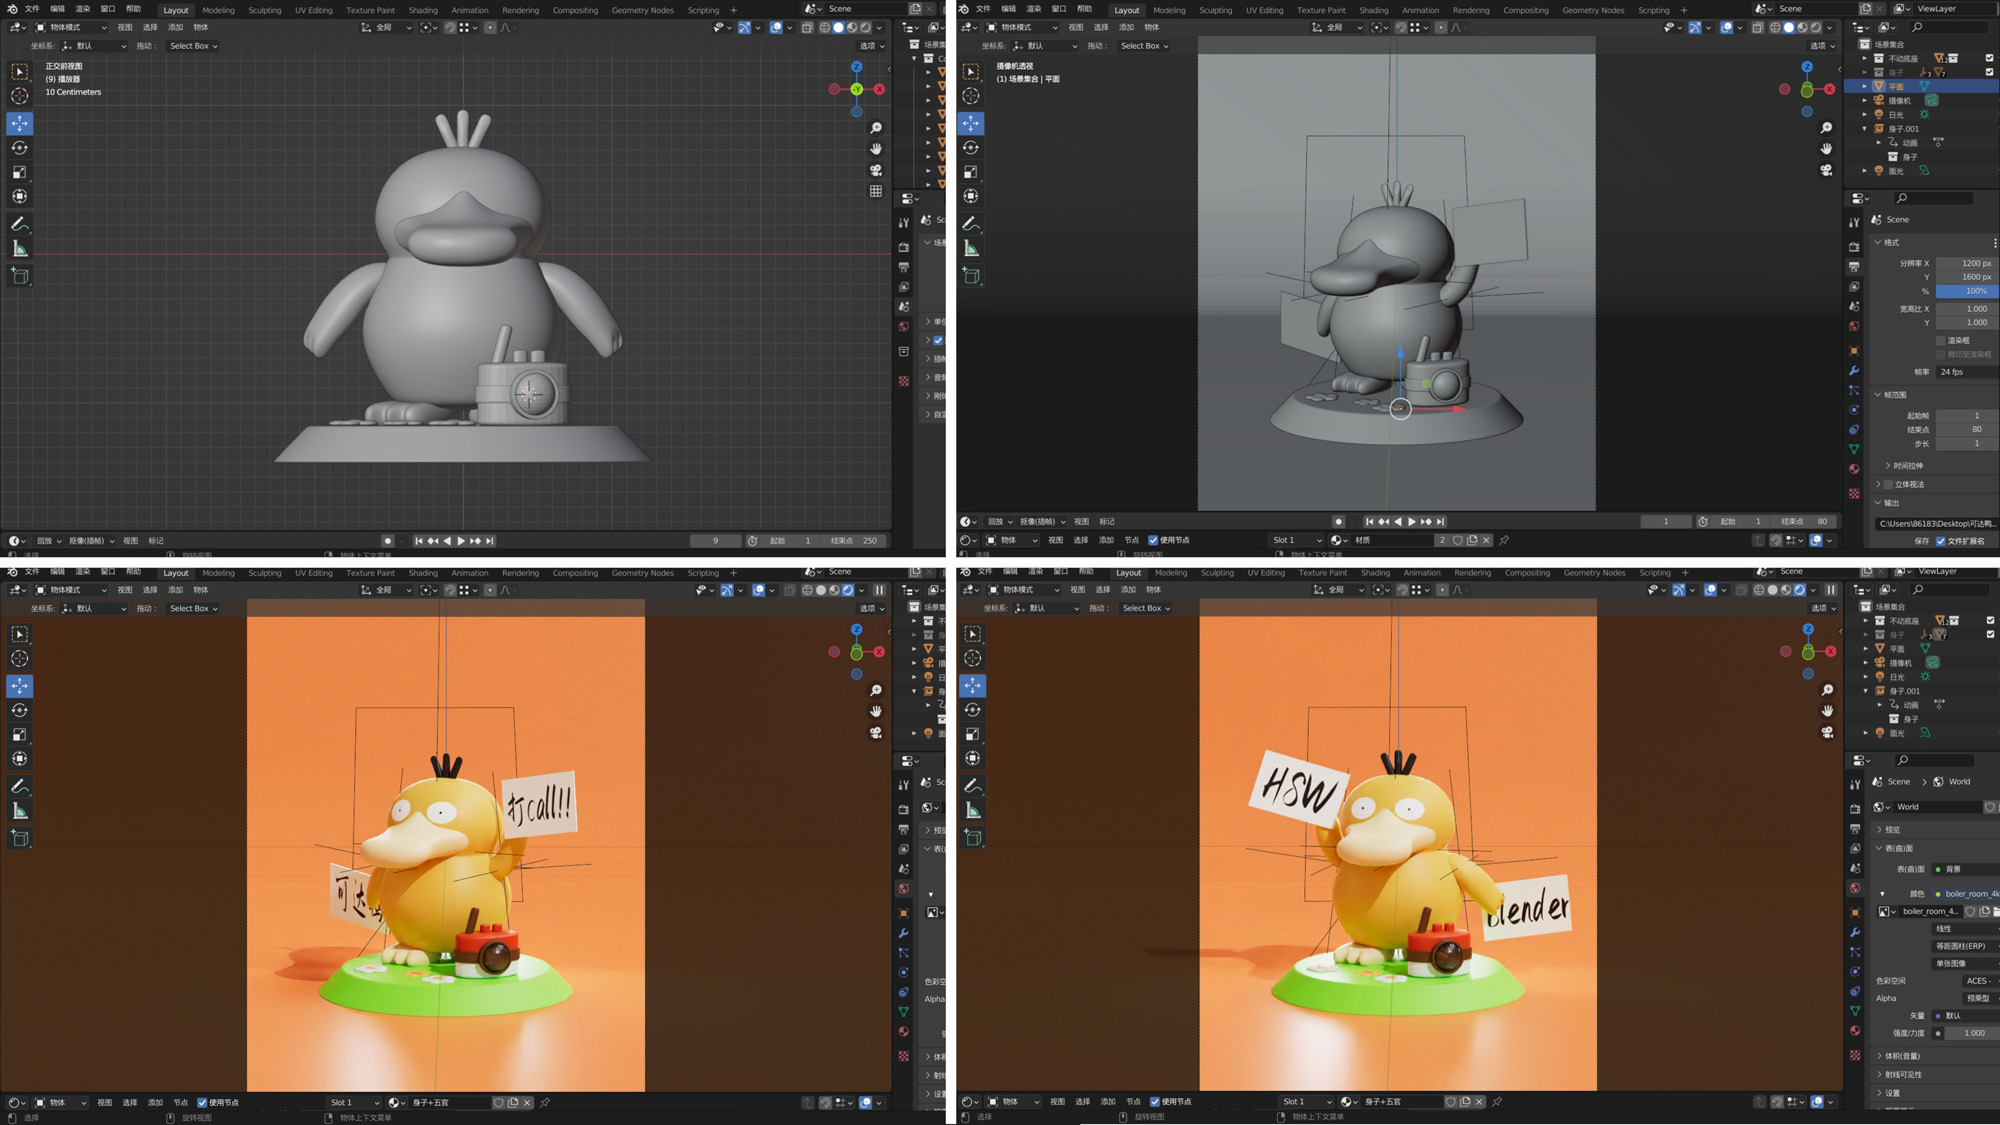Image resolution: width=2000 pixels, height=1125 pixels.
Task: Open 抠像(插帧) popover in grey camera-view timeline
Action: coord(1042,522)
